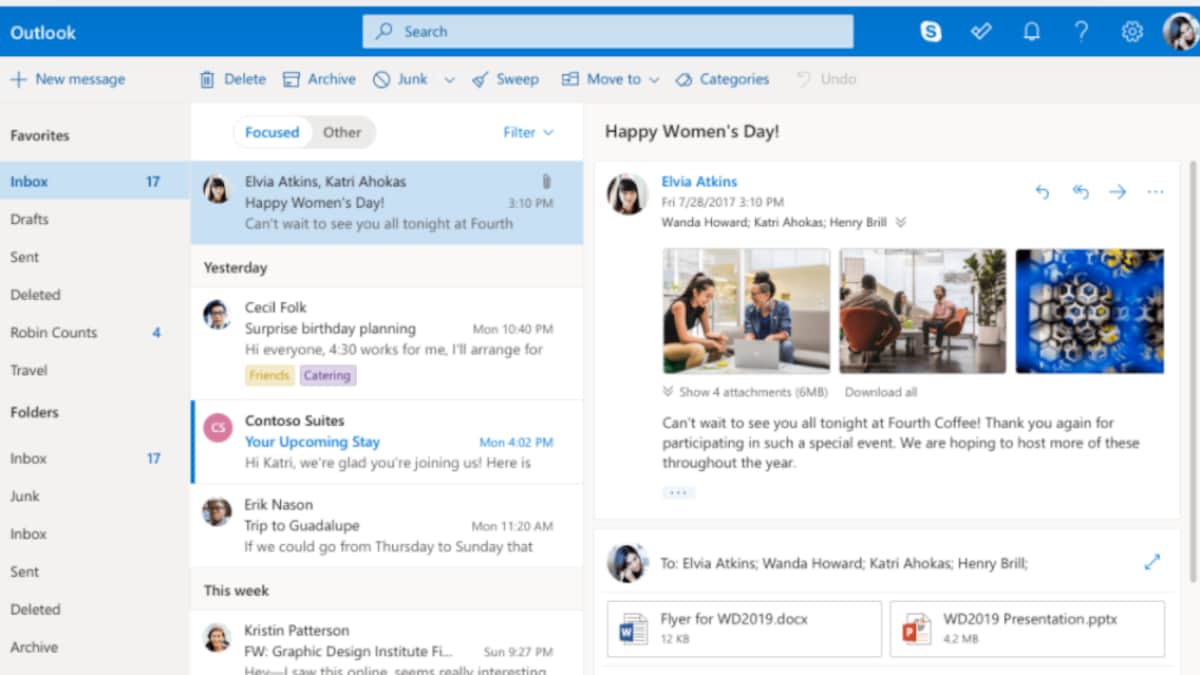Open the Flyer for WD2019.docx attachment
Screen dimensions: 1200x675
pos(743,628)
